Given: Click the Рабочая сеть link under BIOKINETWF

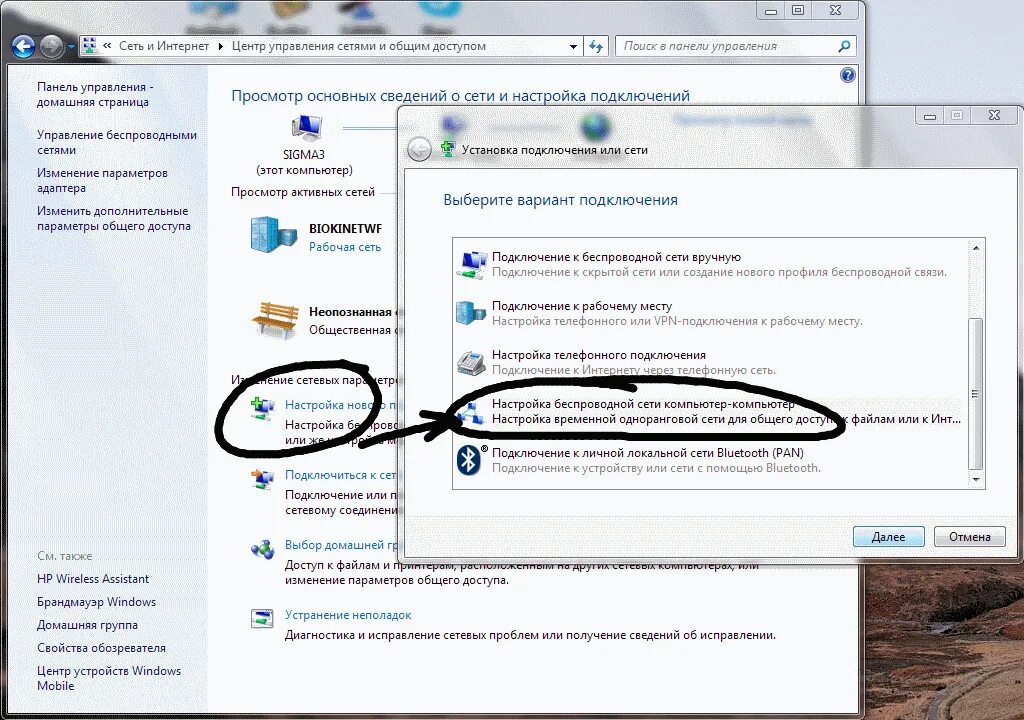Looking at the screenshot, I should click(x=345, y=247).
